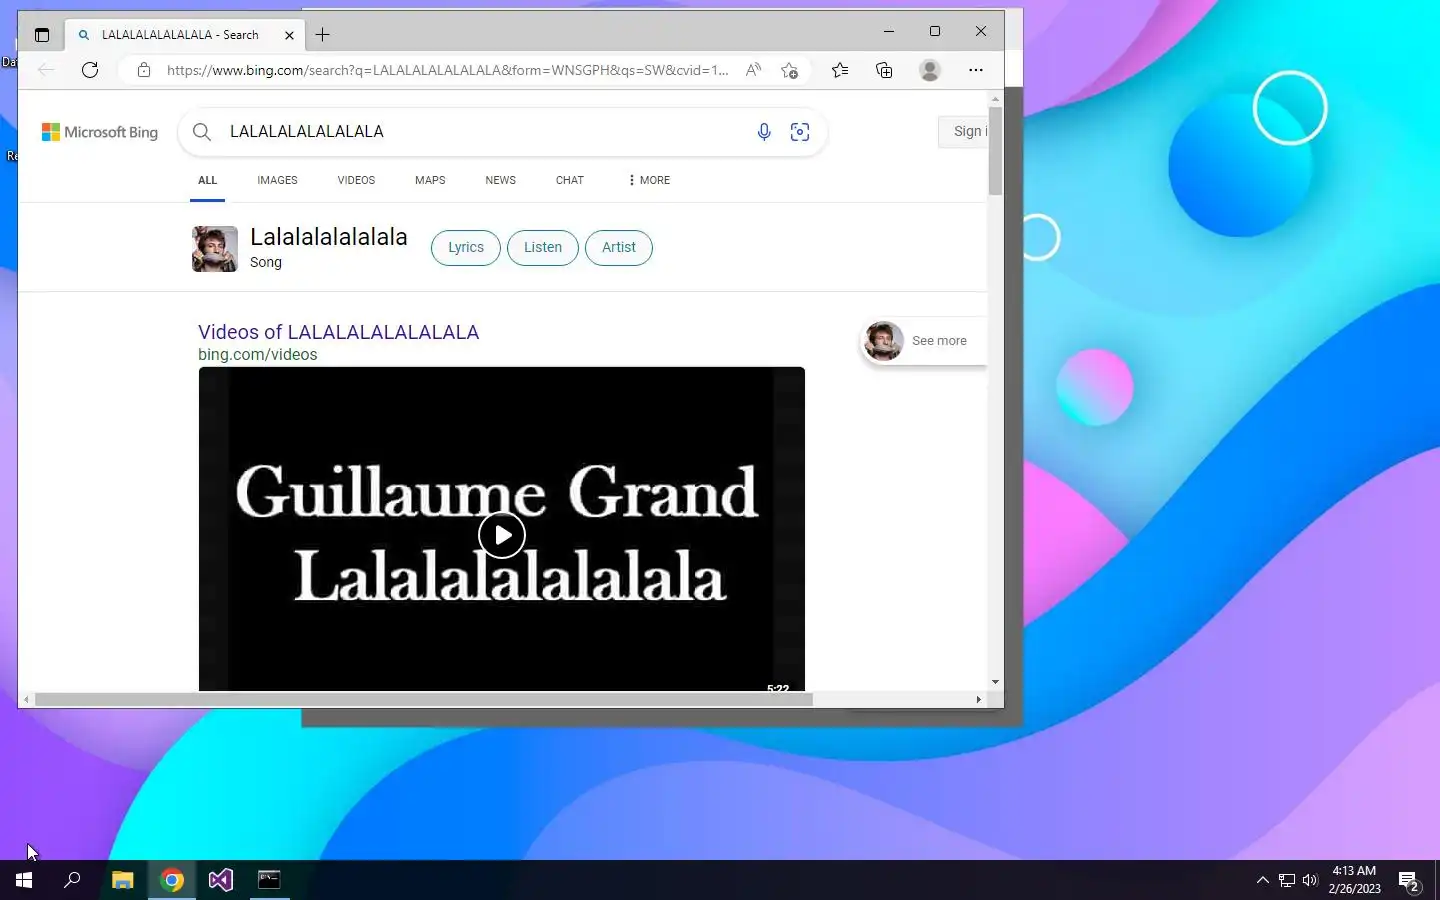Viewport: 1440px width, 900px height.
Task: Click the scroll down arrow
Action: 995,682
